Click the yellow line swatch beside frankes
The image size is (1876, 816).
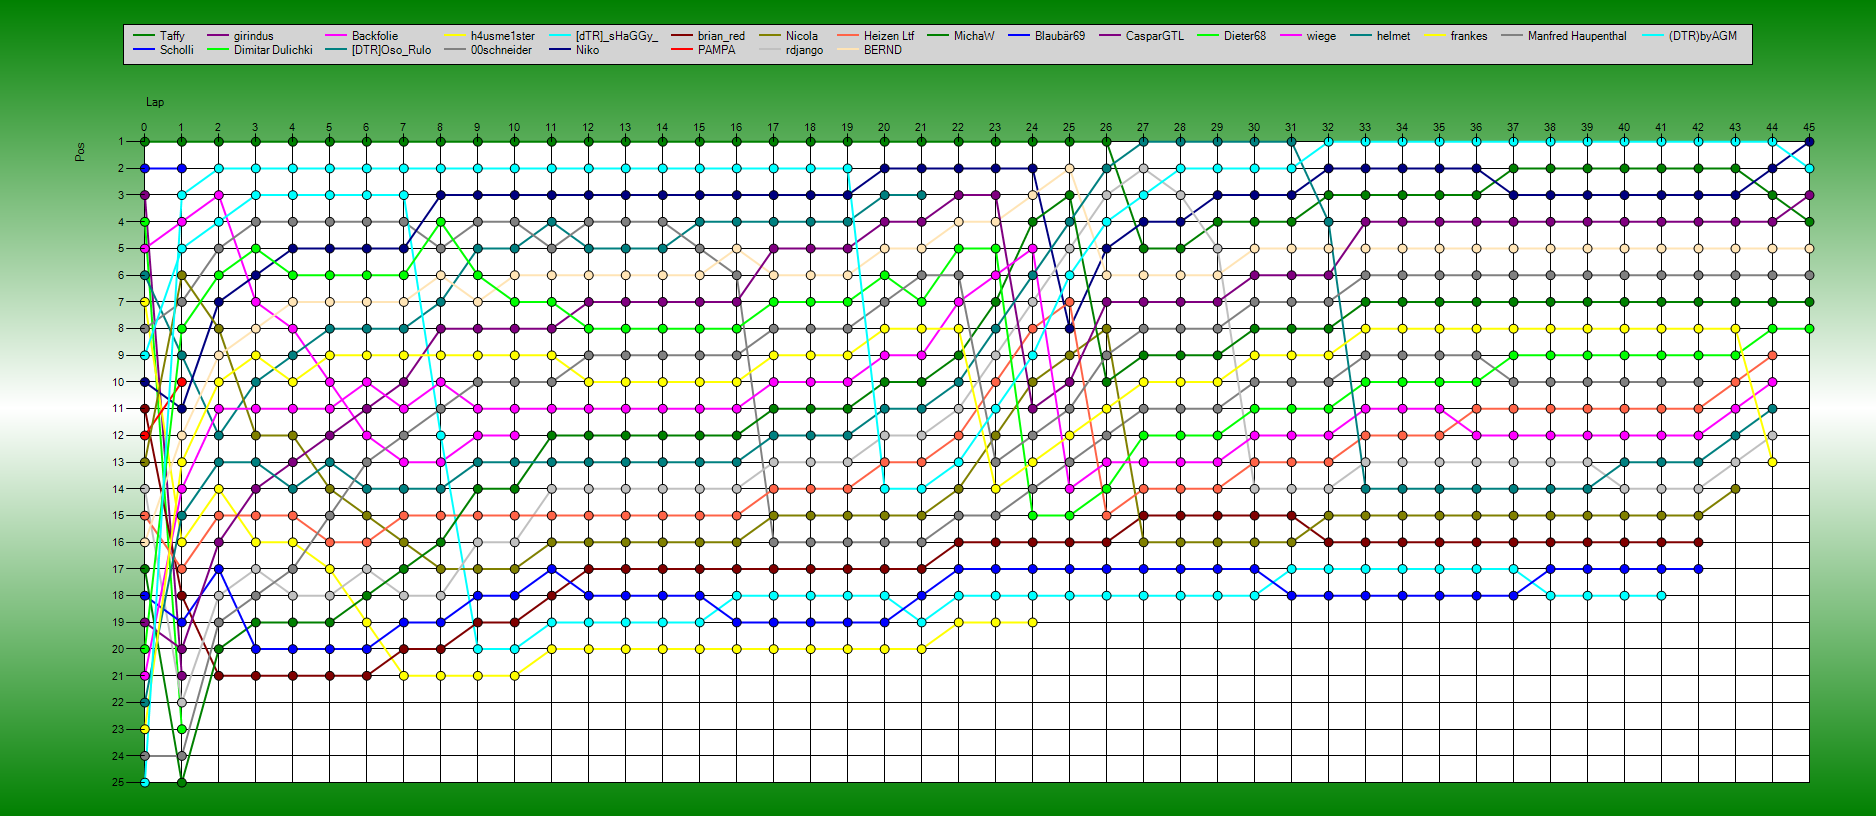pos(1434,36)
